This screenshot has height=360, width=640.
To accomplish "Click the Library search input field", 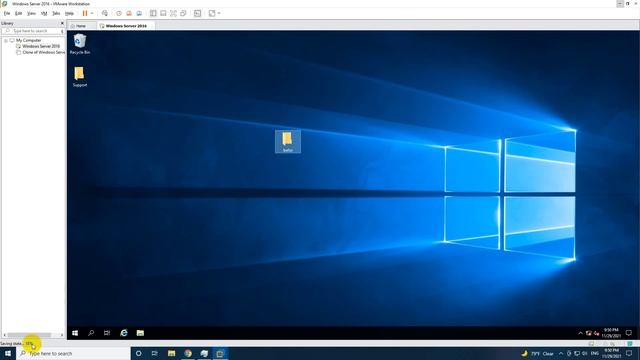I will point(31,31).
